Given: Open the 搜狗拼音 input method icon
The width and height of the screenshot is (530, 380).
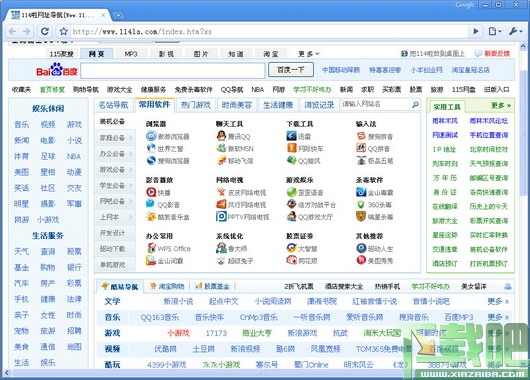Looking at the screenshot, I should coord(361,136).
